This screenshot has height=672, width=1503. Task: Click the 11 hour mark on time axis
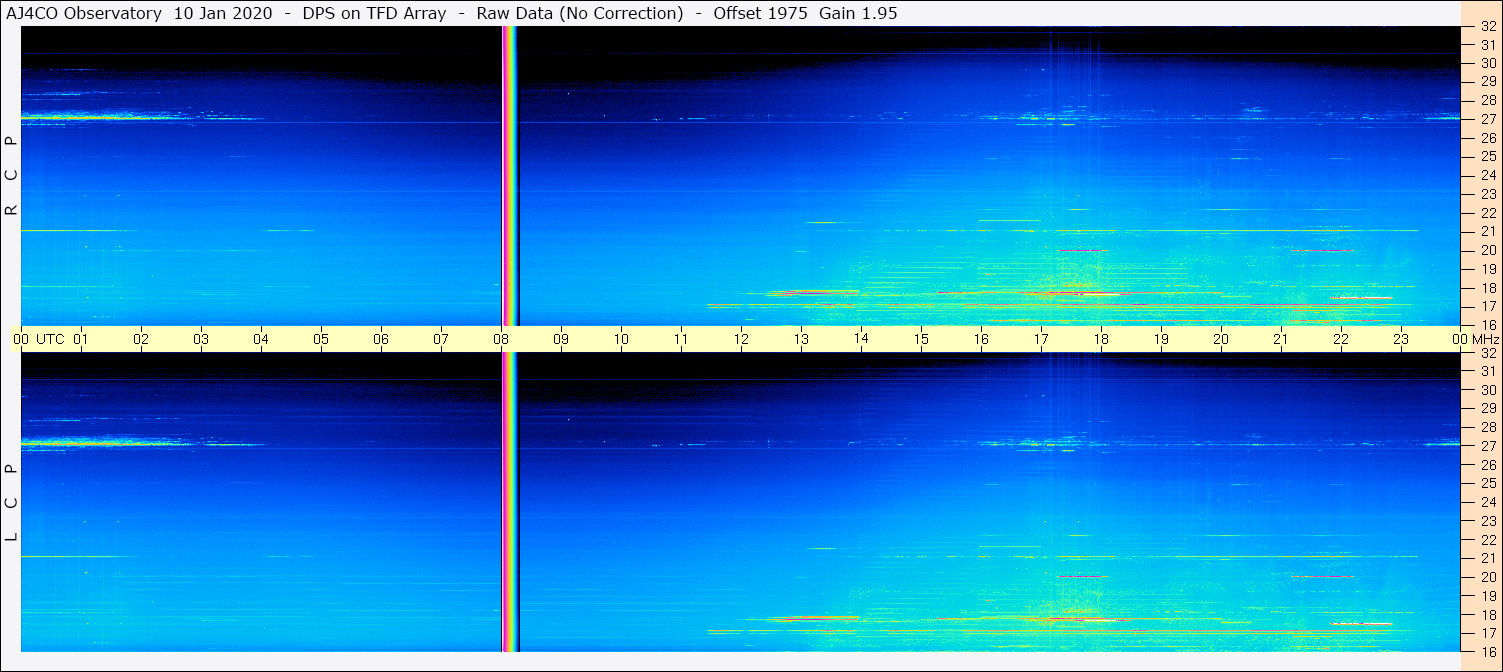[x=681, y=339]
